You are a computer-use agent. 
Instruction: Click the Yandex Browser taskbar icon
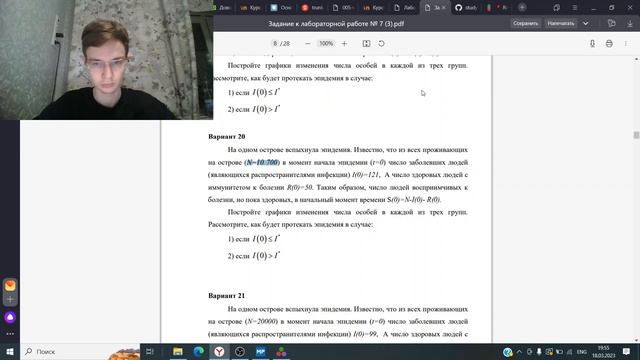tap(219, 351)
